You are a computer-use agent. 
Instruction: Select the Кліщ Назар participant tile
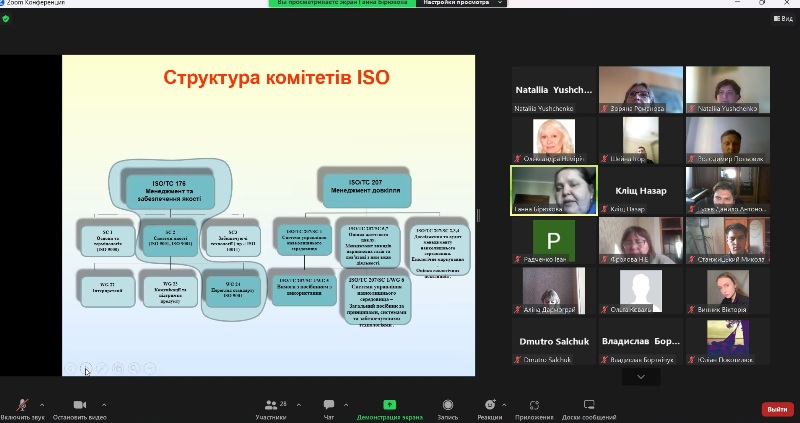640,190
